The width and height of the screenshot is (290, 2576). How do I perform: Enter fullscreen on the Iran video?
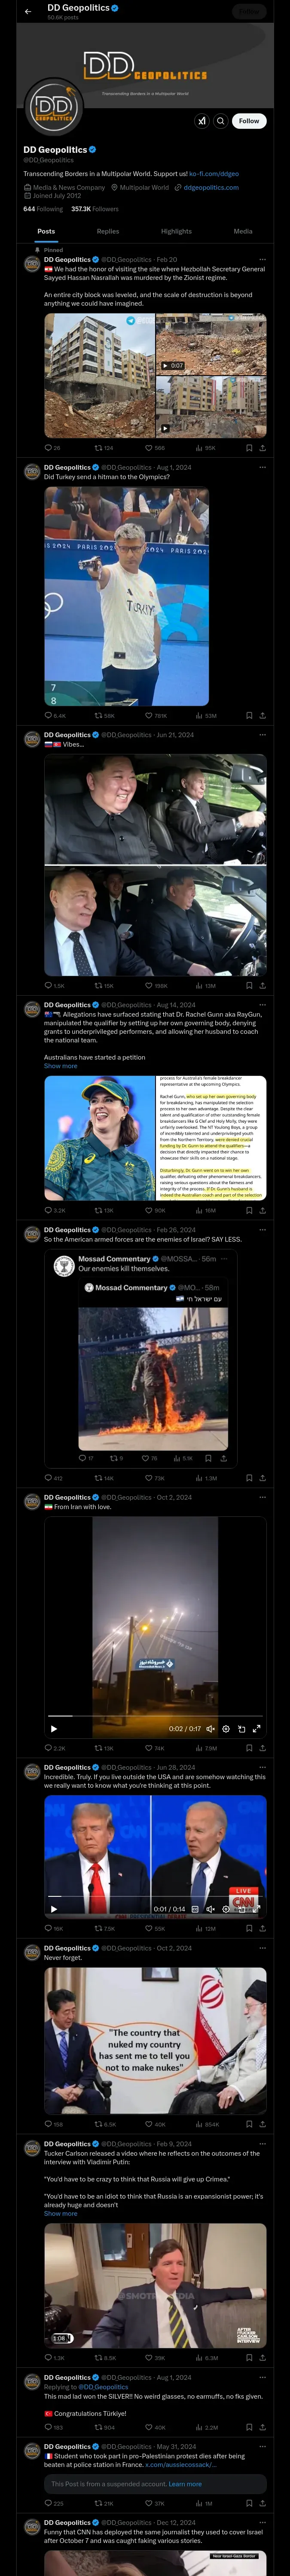(x=257, y=1728)
